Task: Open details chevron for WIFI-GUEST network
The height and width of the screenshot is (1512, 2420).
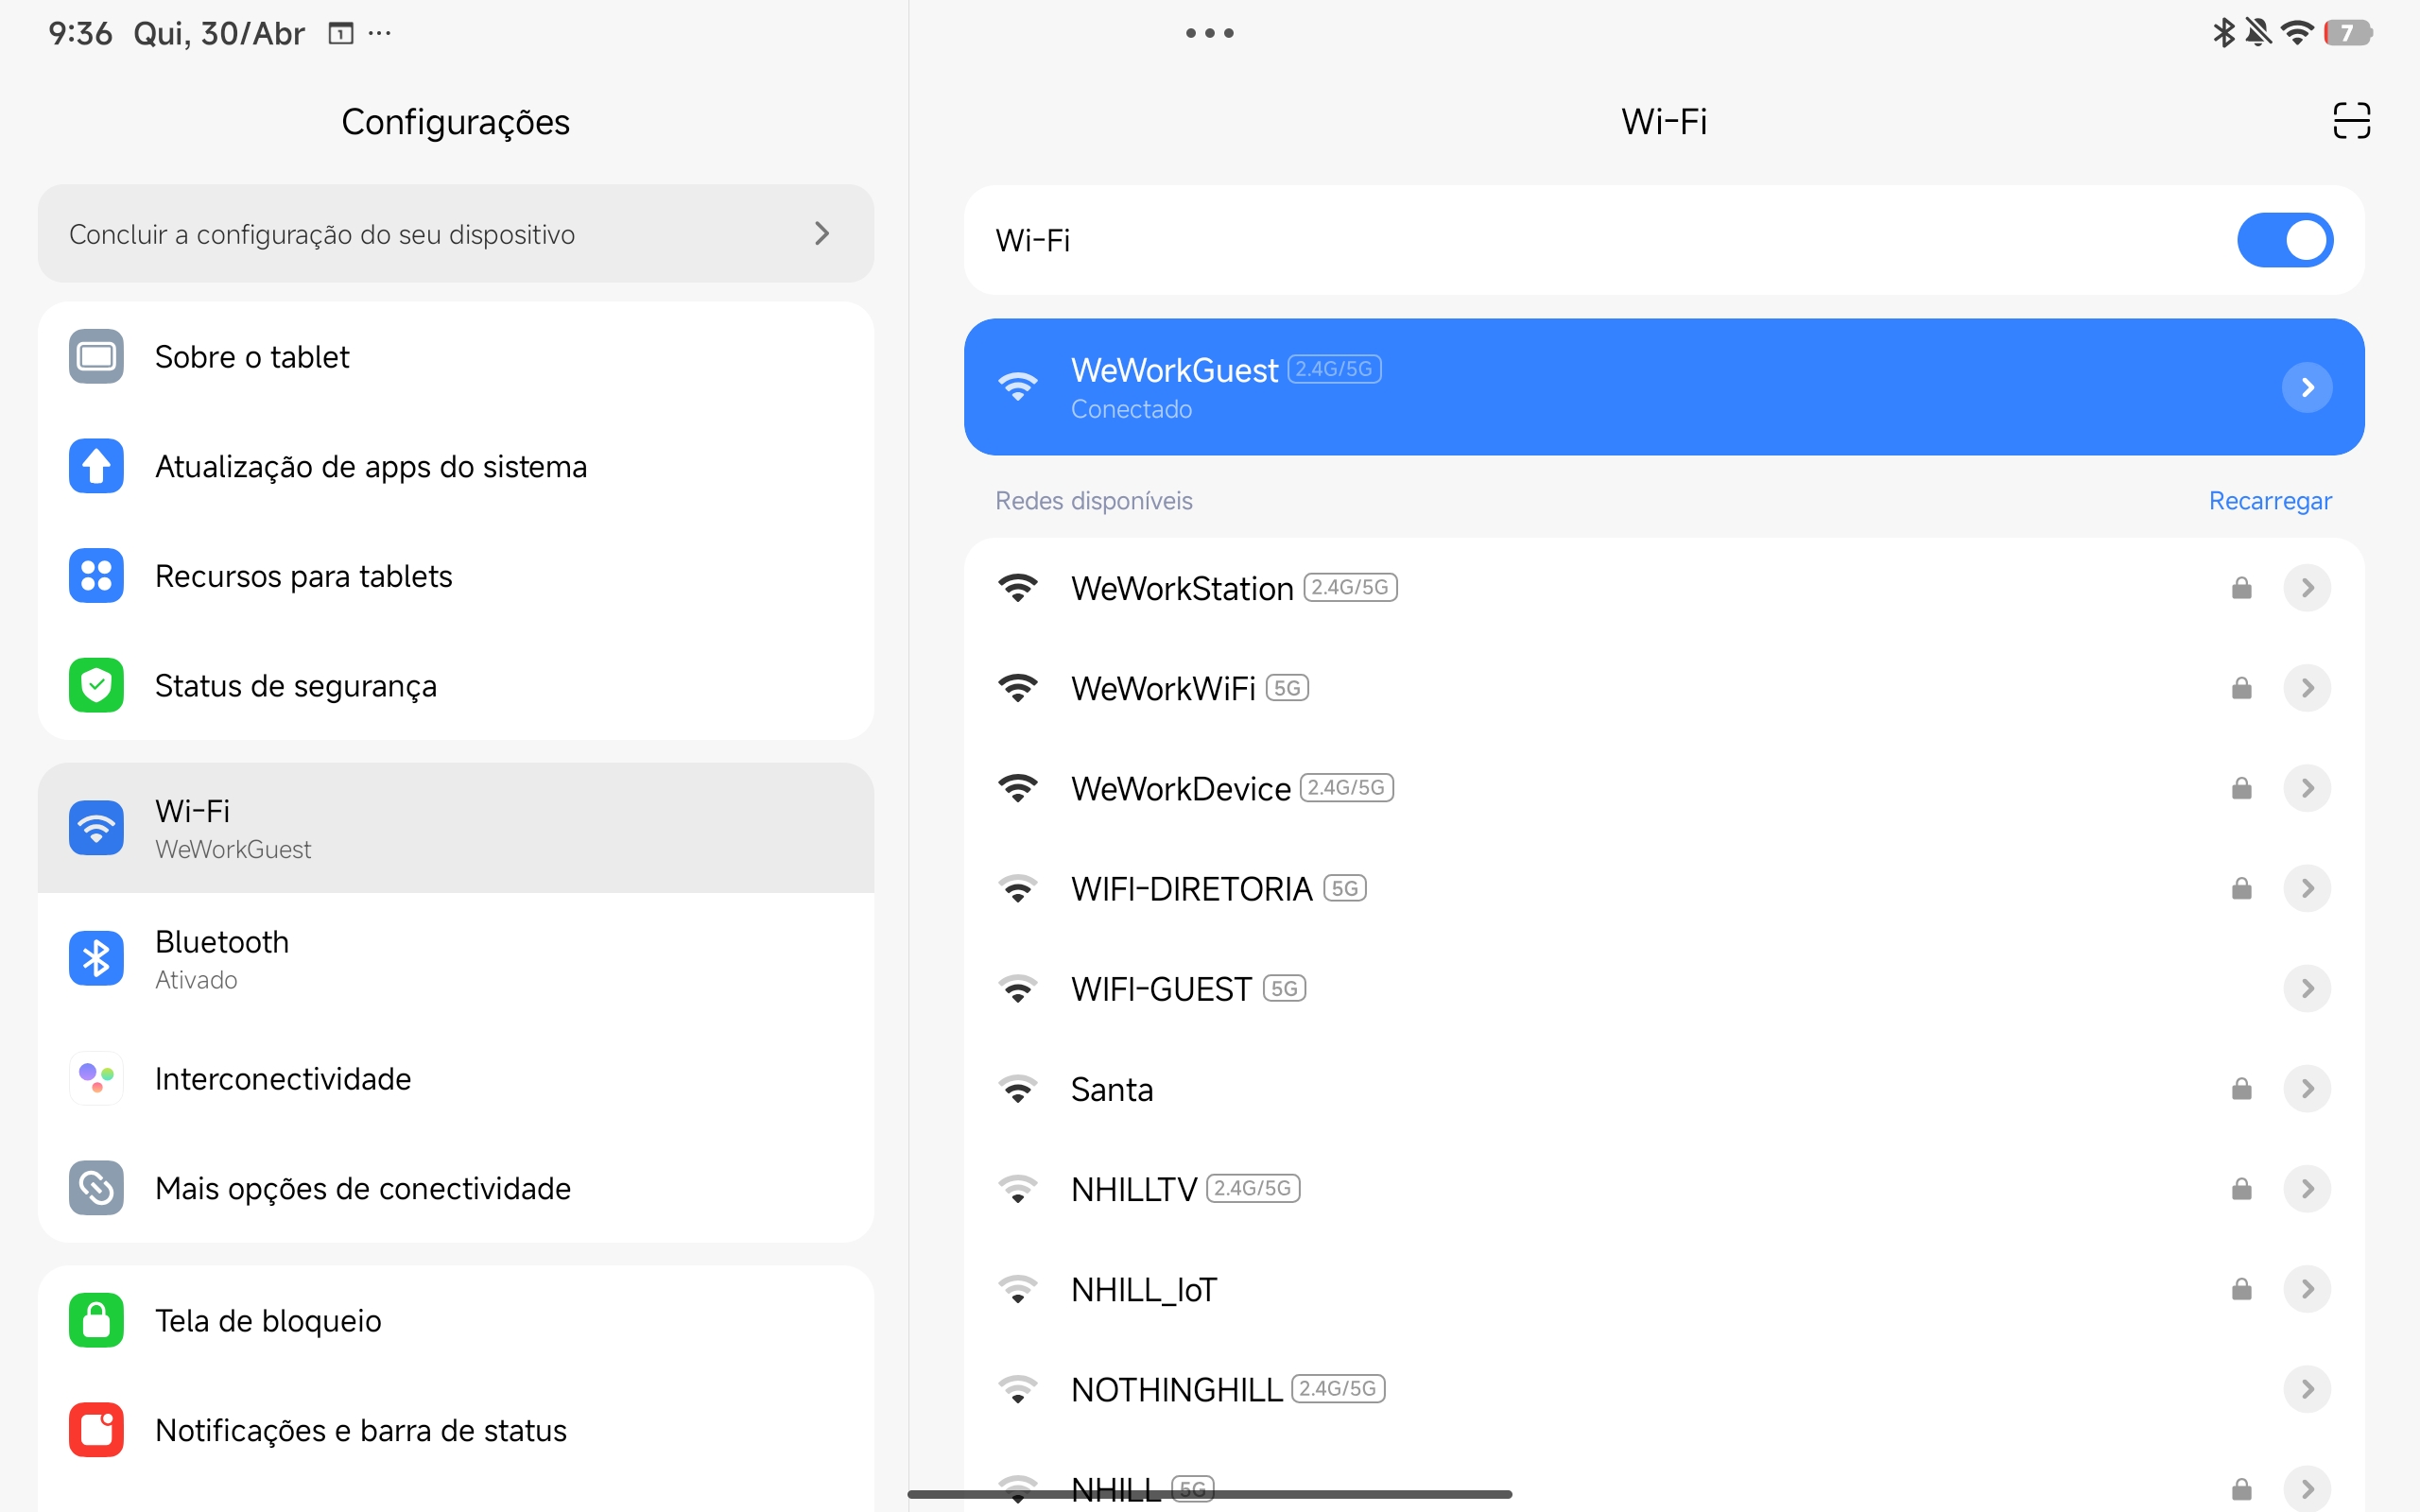Action: pyautogui.click(x=2307, y=989)
